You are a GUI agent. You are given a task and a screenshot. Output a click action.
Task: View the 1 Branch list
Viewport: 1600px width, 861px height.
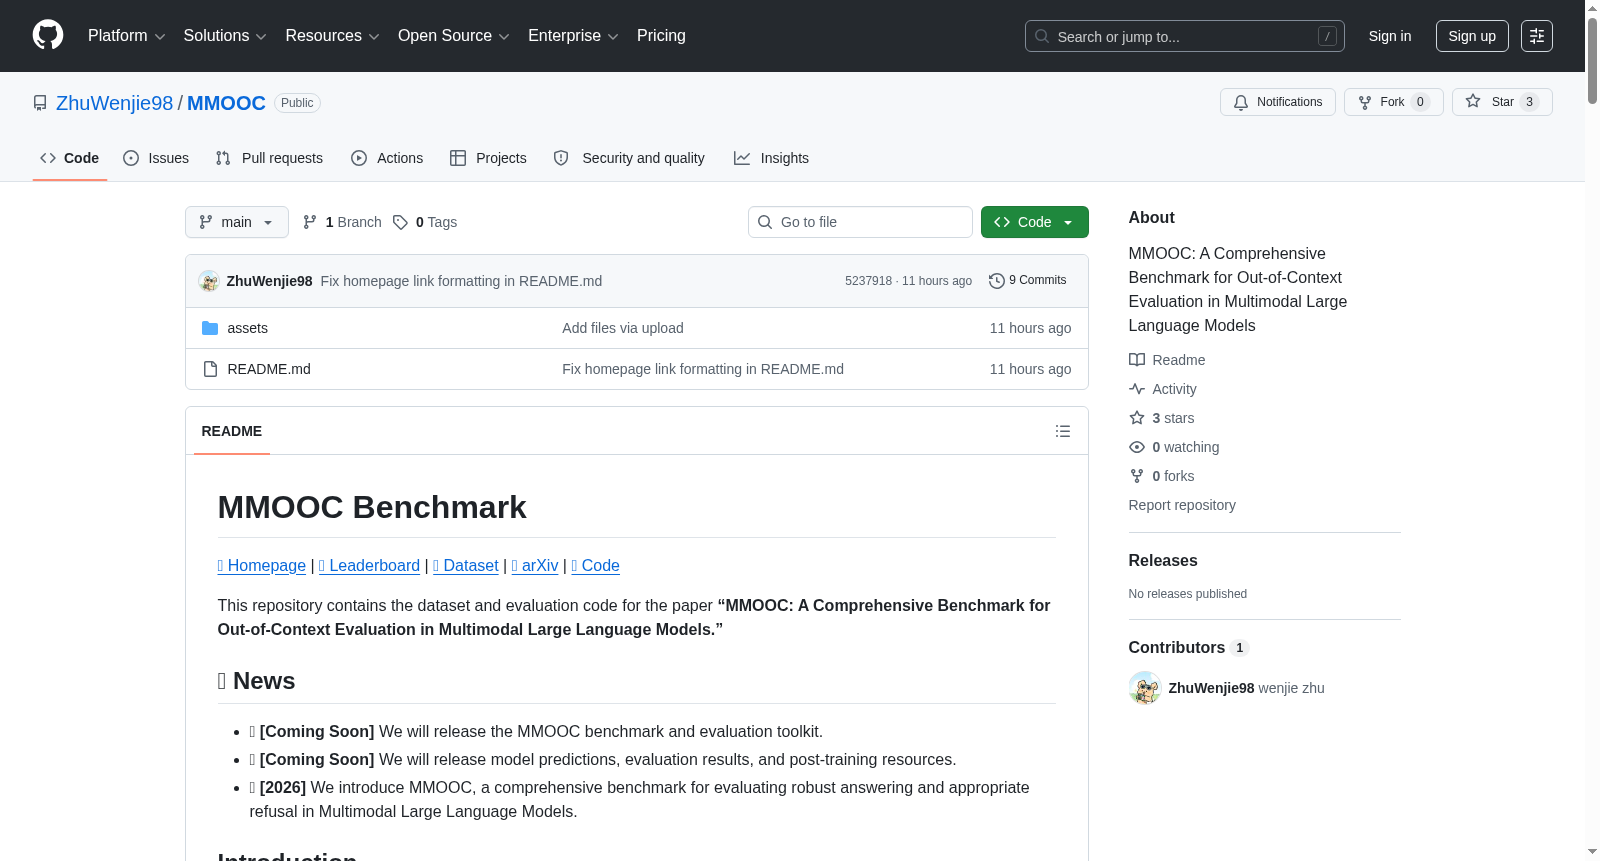coord(342,222)
